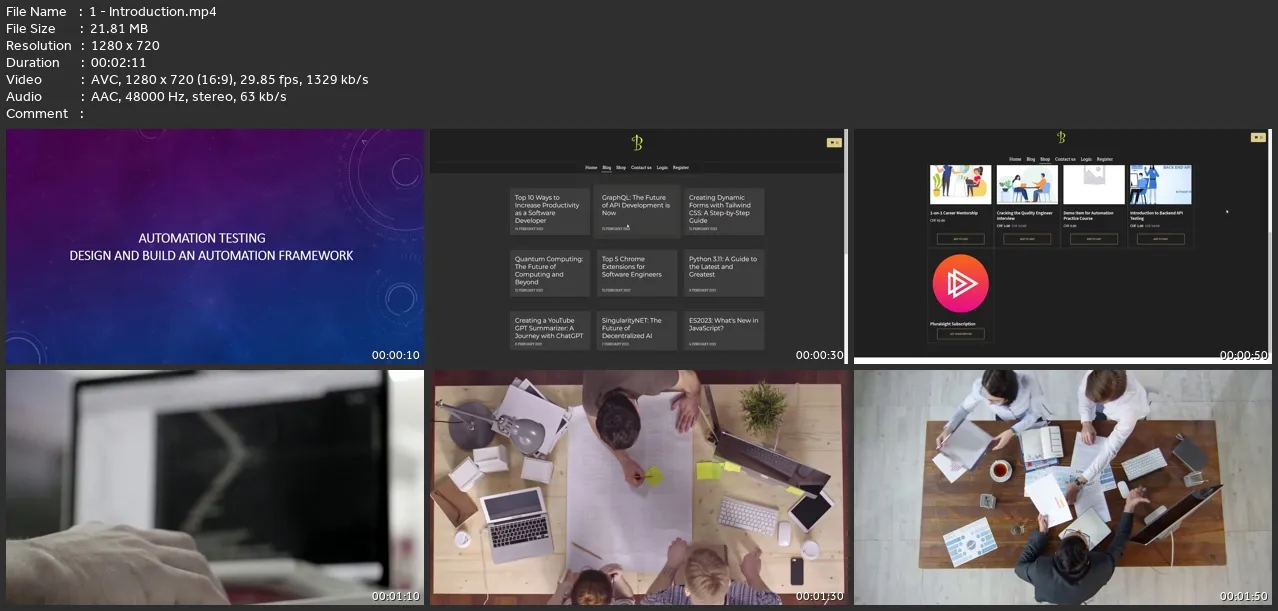The image size is (1278, 611).
Task: Add Introduction to Backend API Testing to cart
Action: pyautogui.click(x=1160, y=239)
